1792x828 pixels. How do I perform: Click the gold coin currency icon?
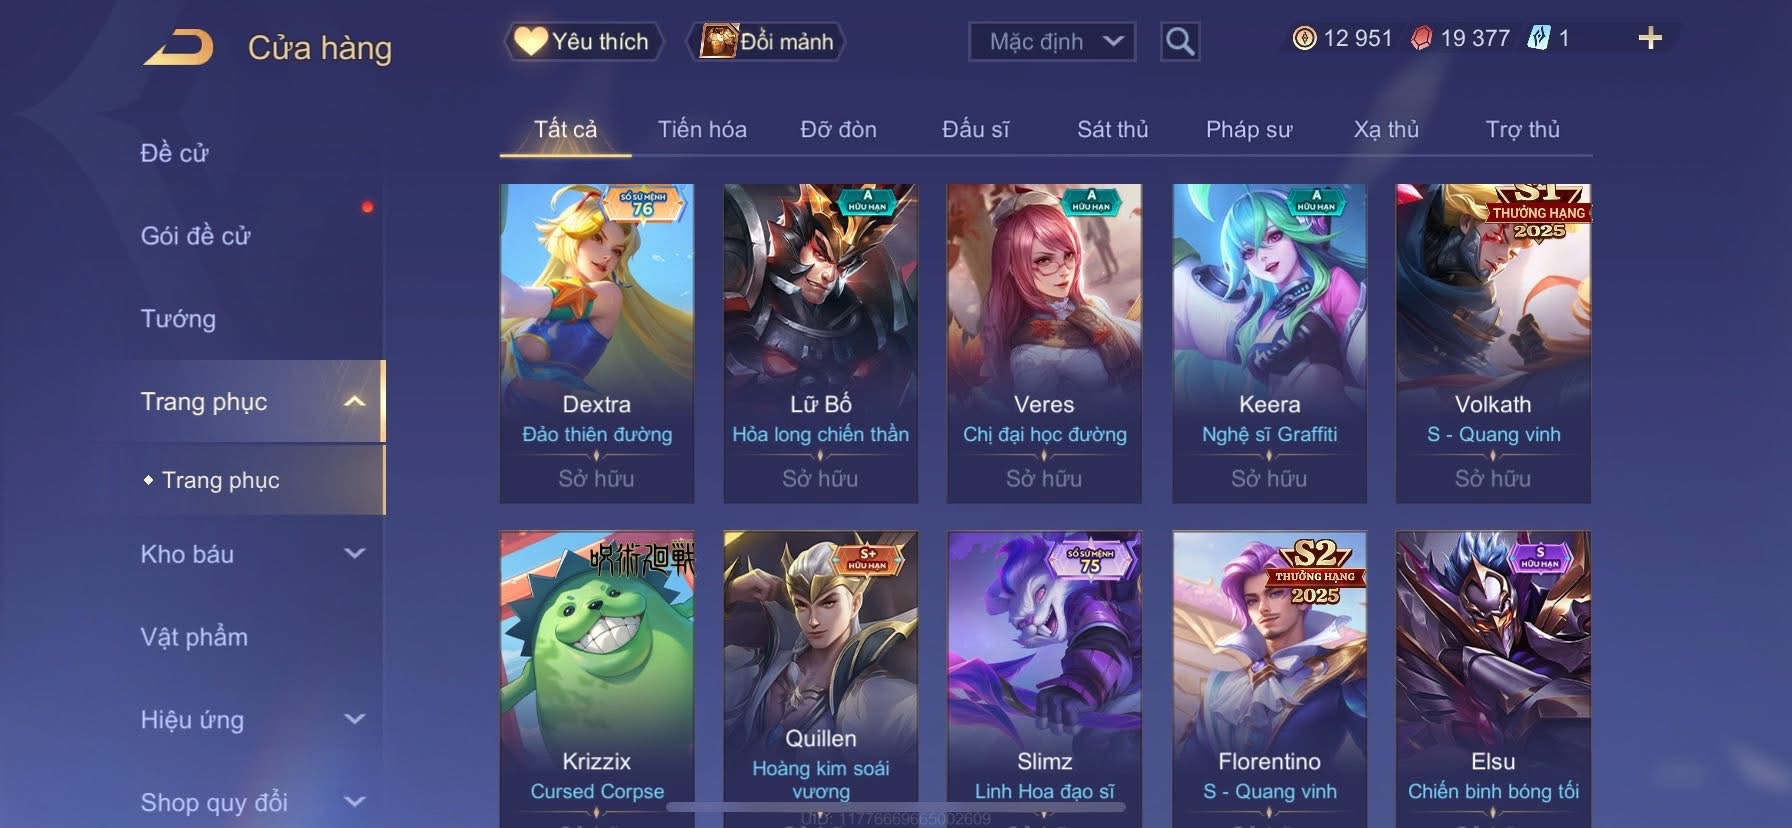click(x=1304, y=39)
